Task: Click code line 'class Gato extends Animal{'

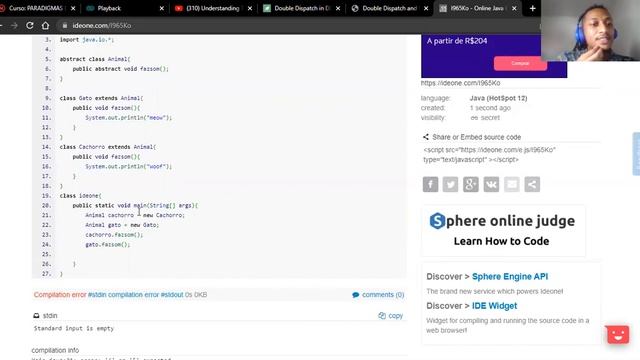Action: click(x=101, y=98)
